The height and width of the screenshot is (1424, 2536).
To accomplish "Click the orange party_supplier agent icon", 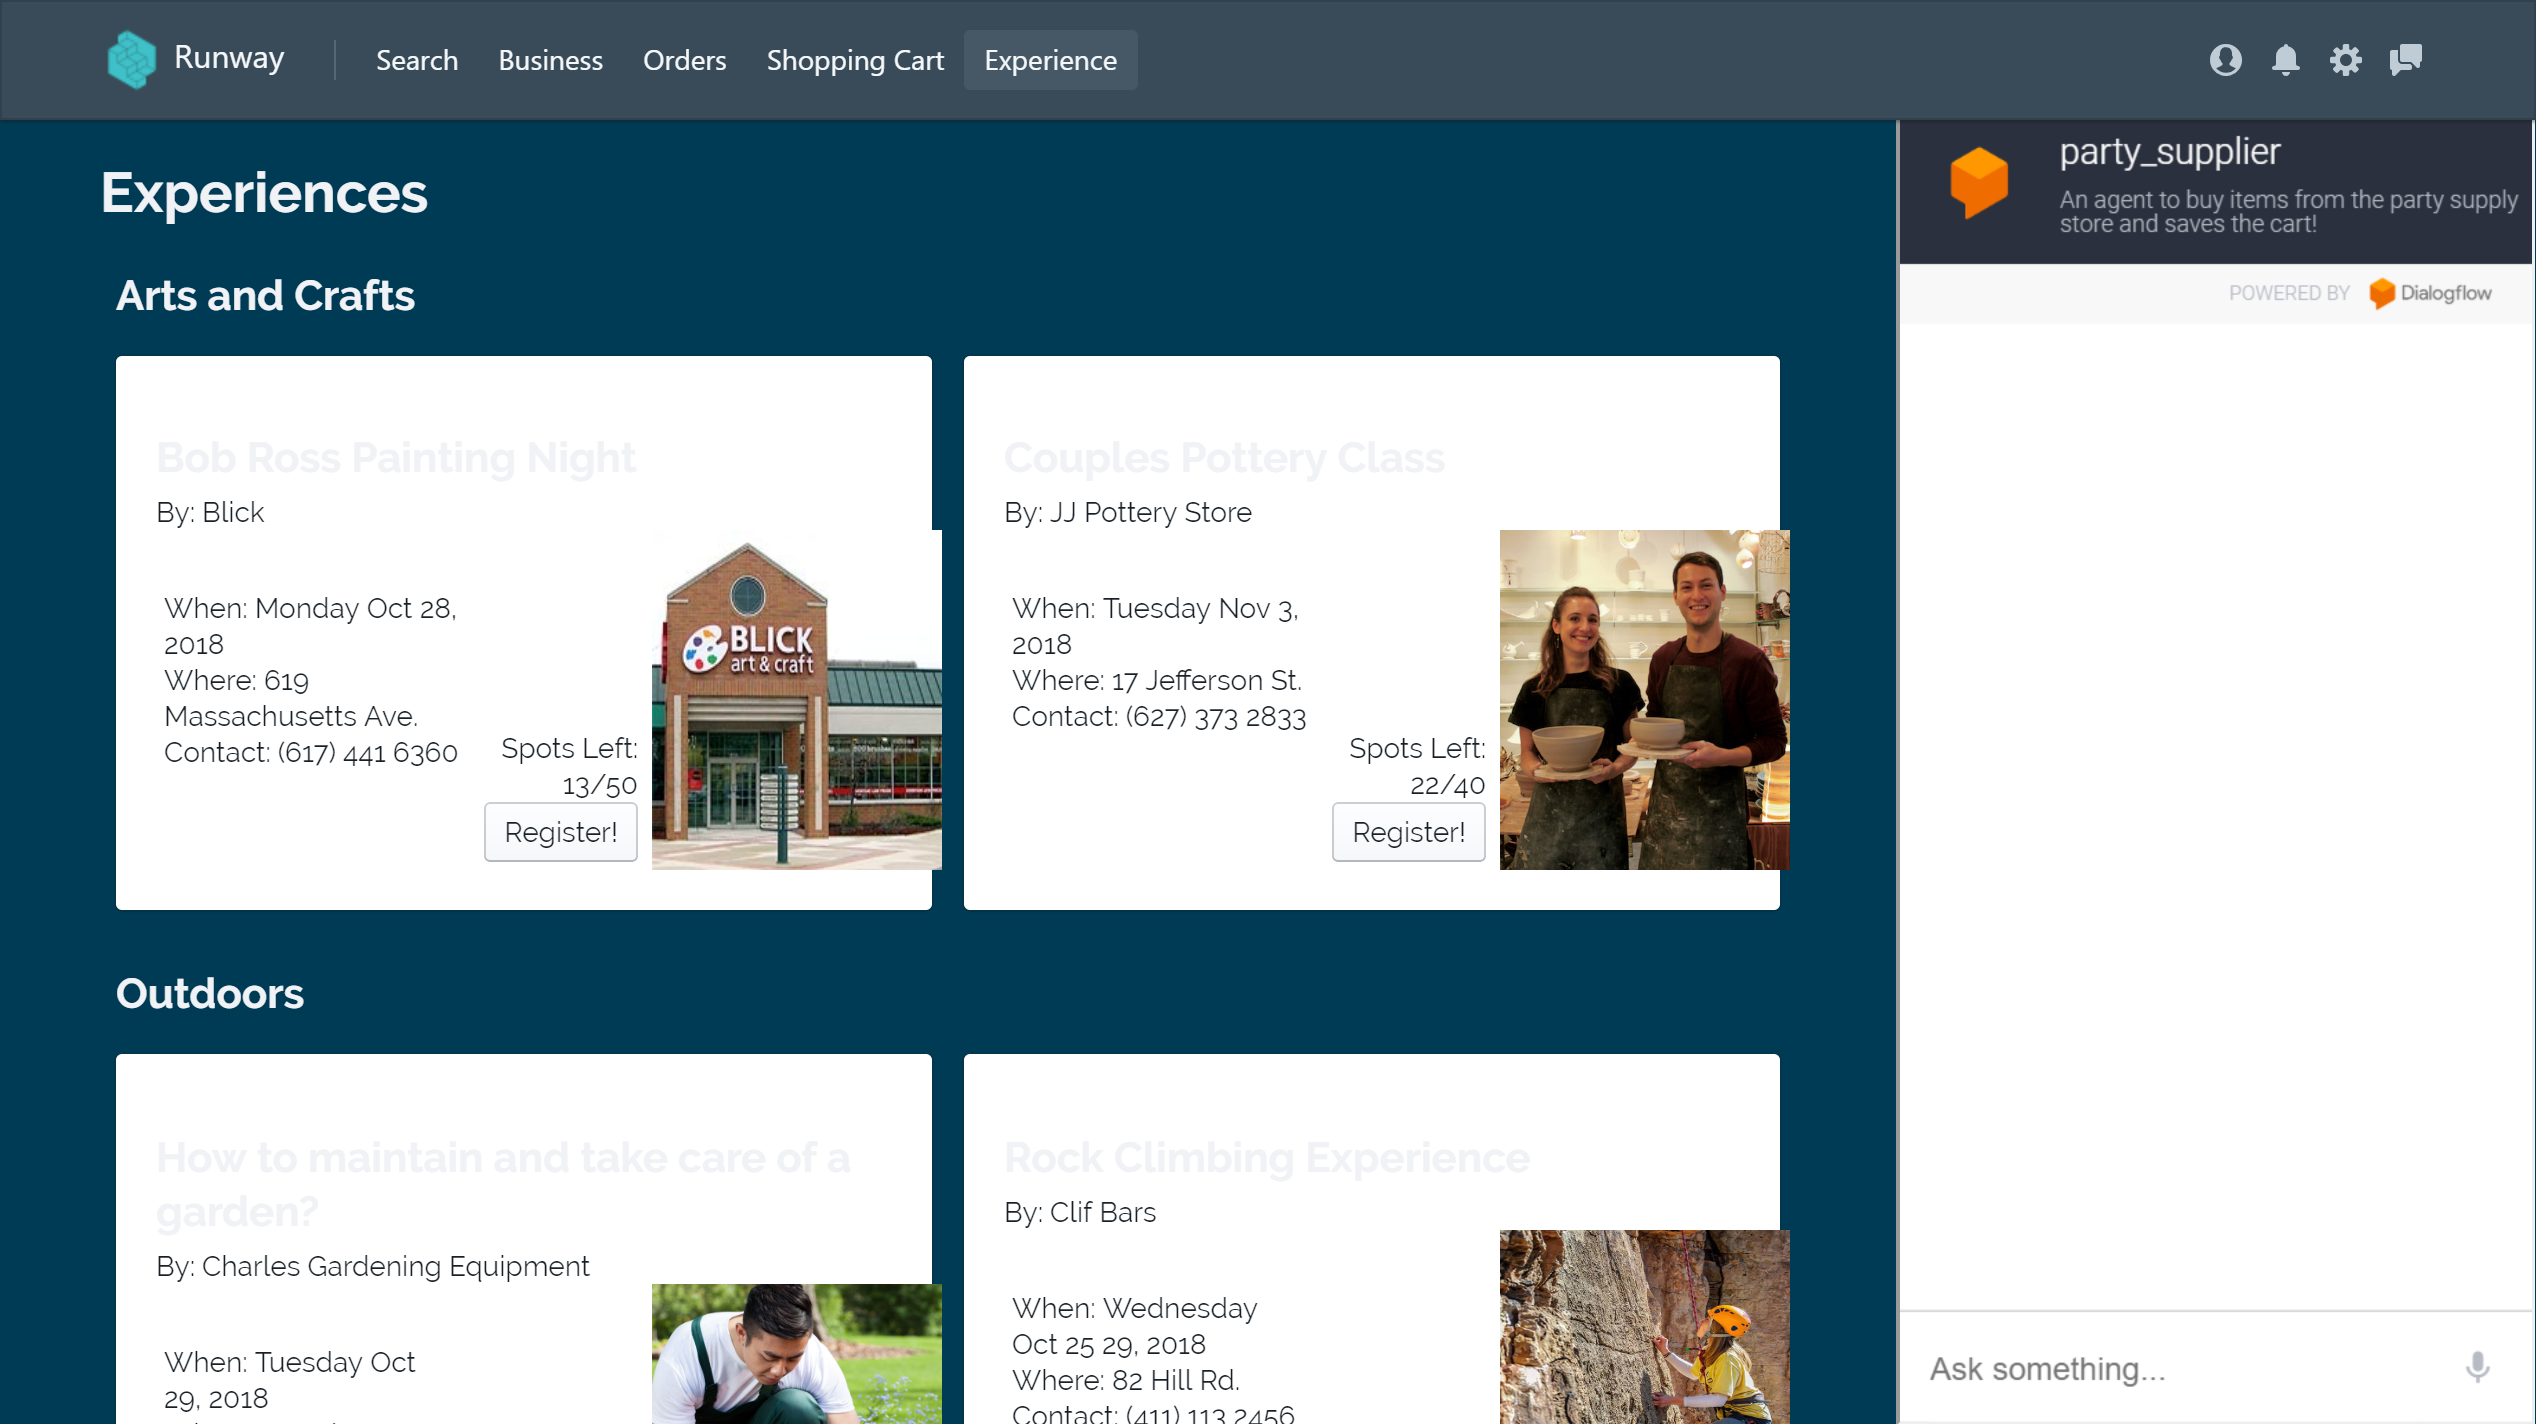I will [x=1979, y=182].
